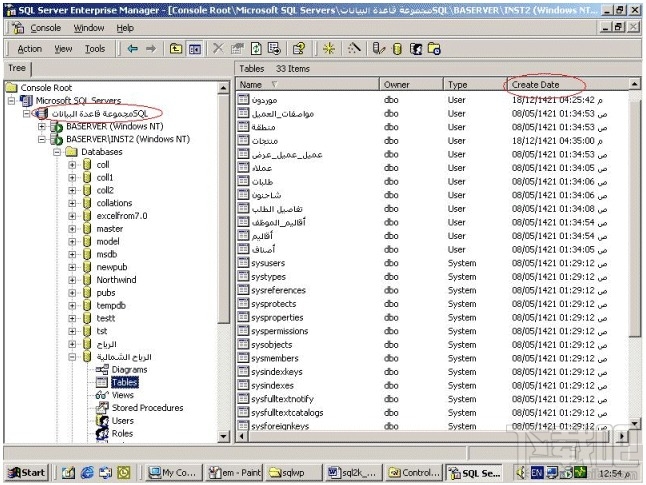
Task: Click the New Login toolbar icon
Action: point(416,49)
